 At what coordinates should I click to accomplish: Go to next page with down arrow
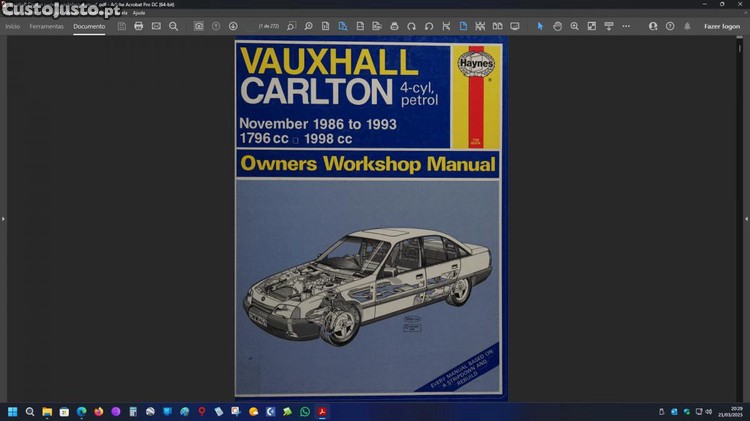233,26
